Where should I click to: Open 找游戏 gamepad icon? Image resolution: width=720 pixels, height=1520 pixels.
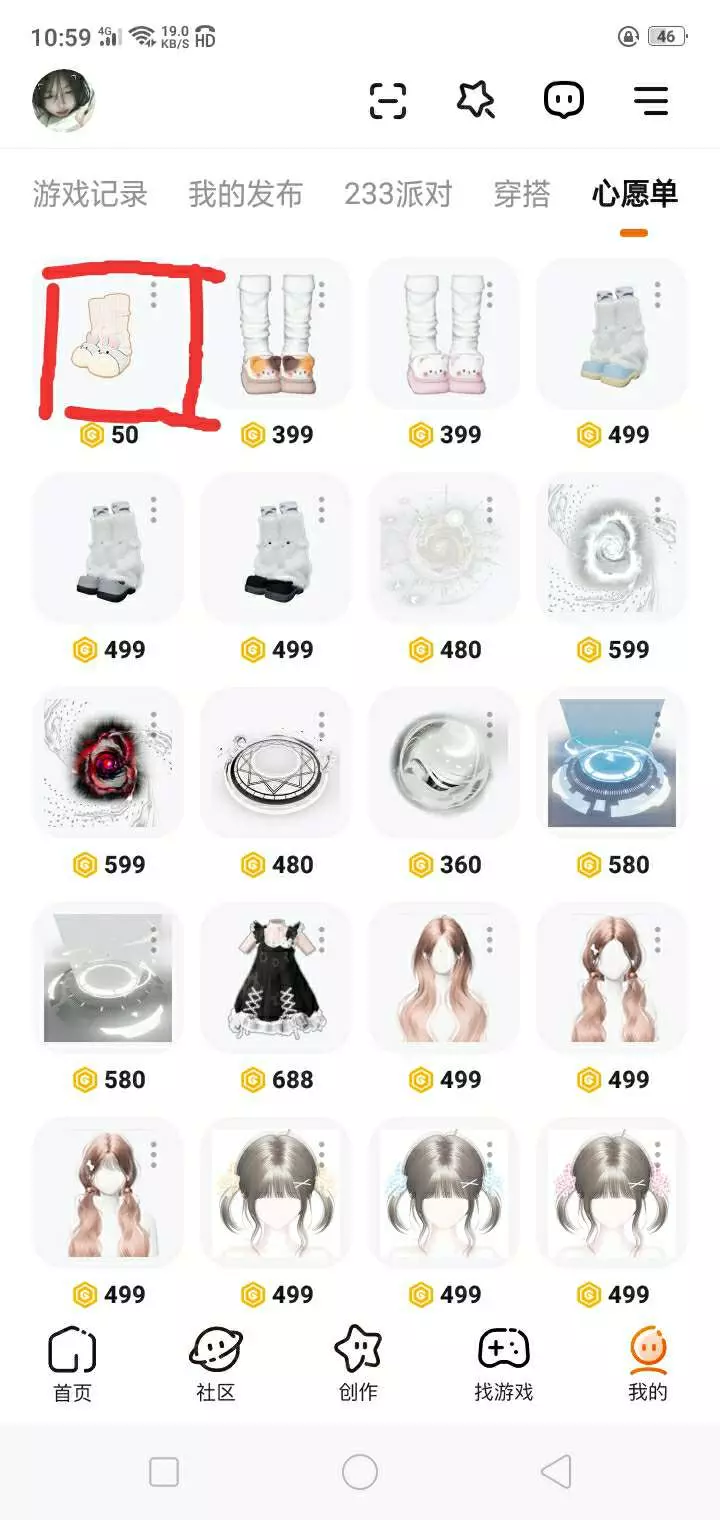coord(503,1364)
